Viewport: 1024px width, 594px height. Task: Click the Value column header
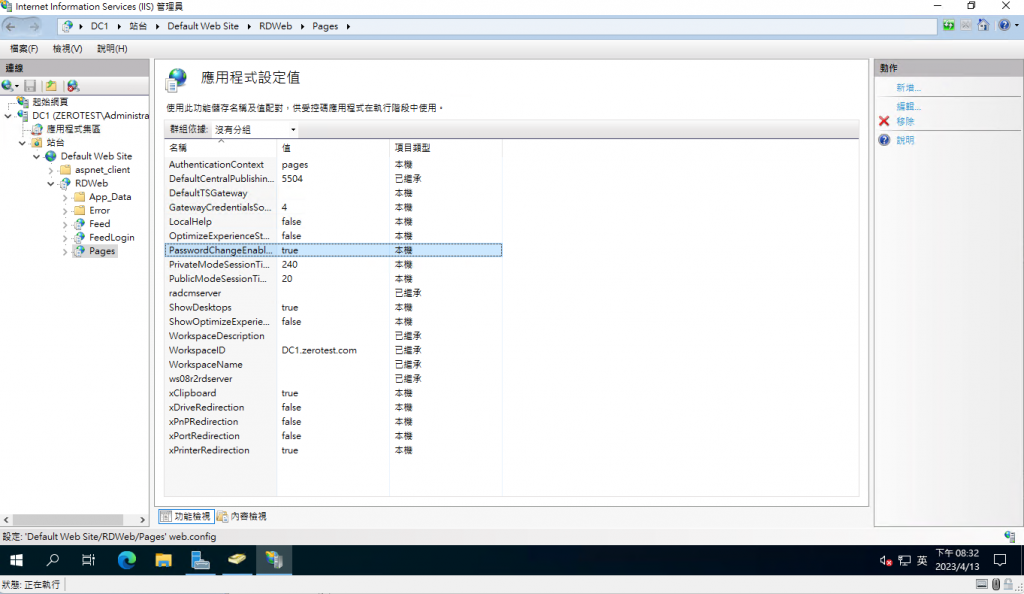pyautogui.click(x=333, y=148)
